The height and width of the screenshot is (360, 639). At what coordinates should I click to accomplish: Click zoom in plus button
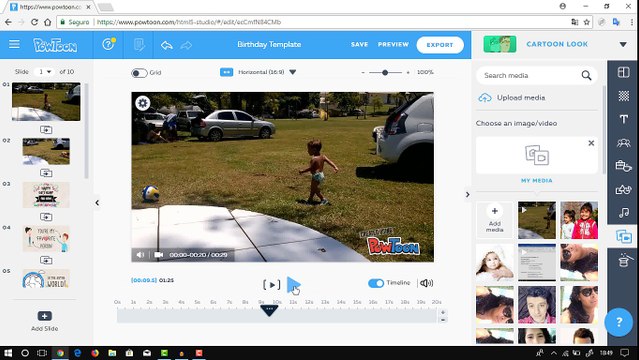point(408,73)
